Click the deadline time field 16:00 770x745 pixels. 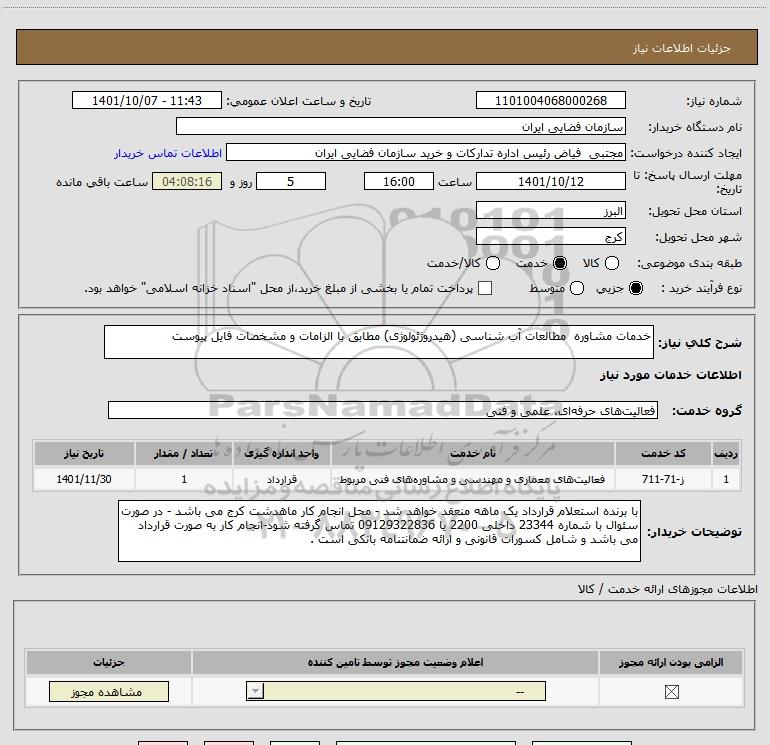(x=399, y=181)
